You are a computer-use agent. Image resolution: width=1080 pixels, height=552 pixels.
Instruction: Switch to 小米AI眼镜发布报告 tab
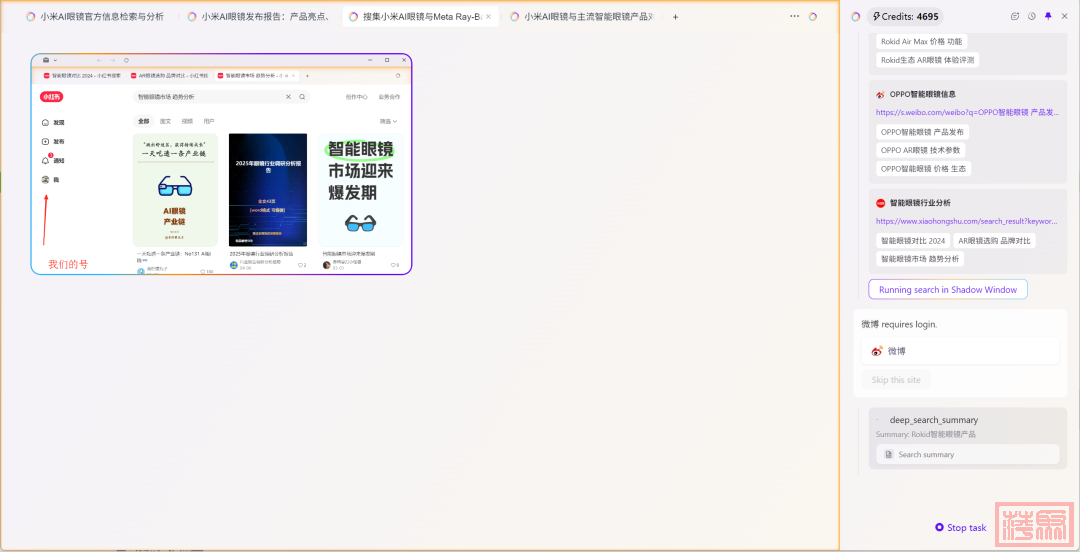pos(262,17)
